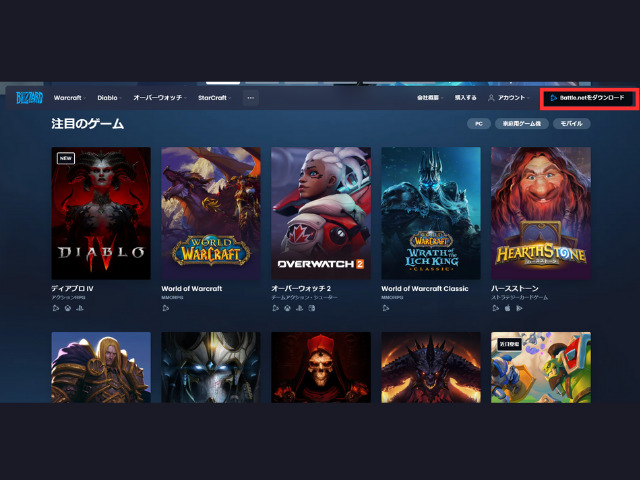Expand the 会社概要 dropdown menu
This screenshot has width=640, height=480.
pos(430,98)
